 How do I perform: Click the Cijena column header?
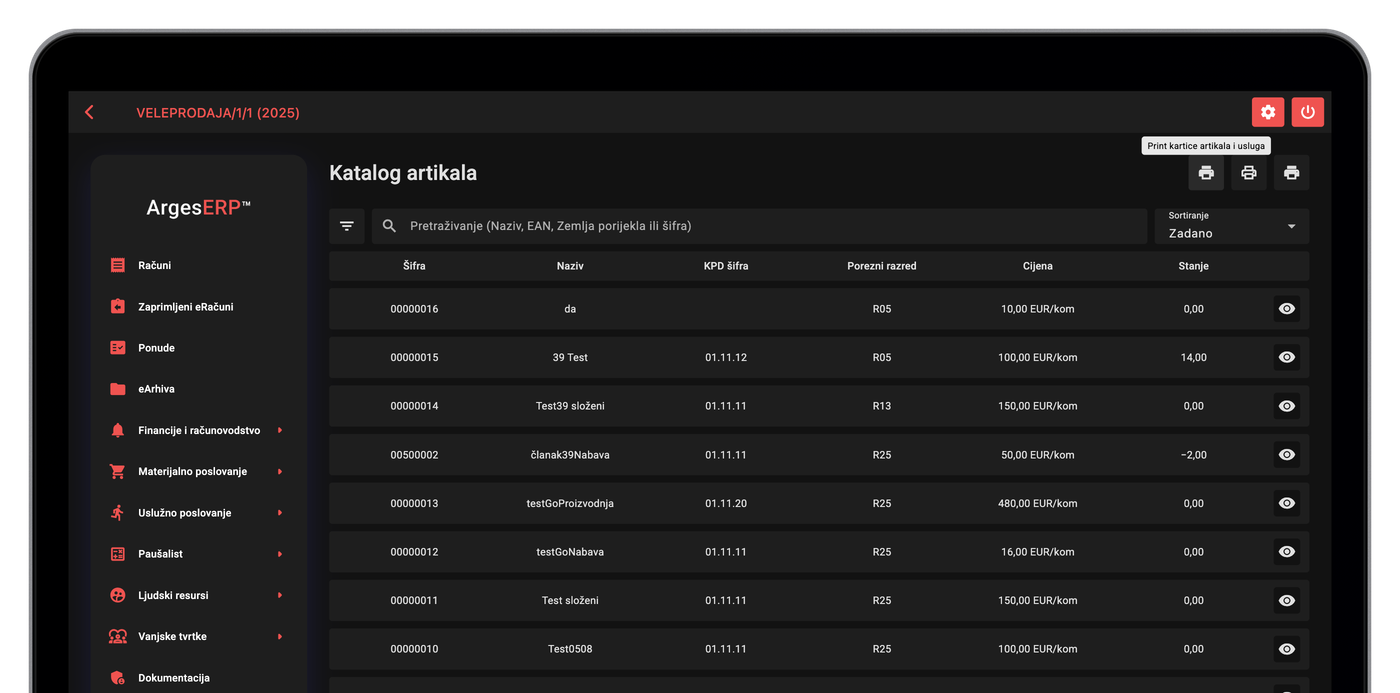(1038, 266)
